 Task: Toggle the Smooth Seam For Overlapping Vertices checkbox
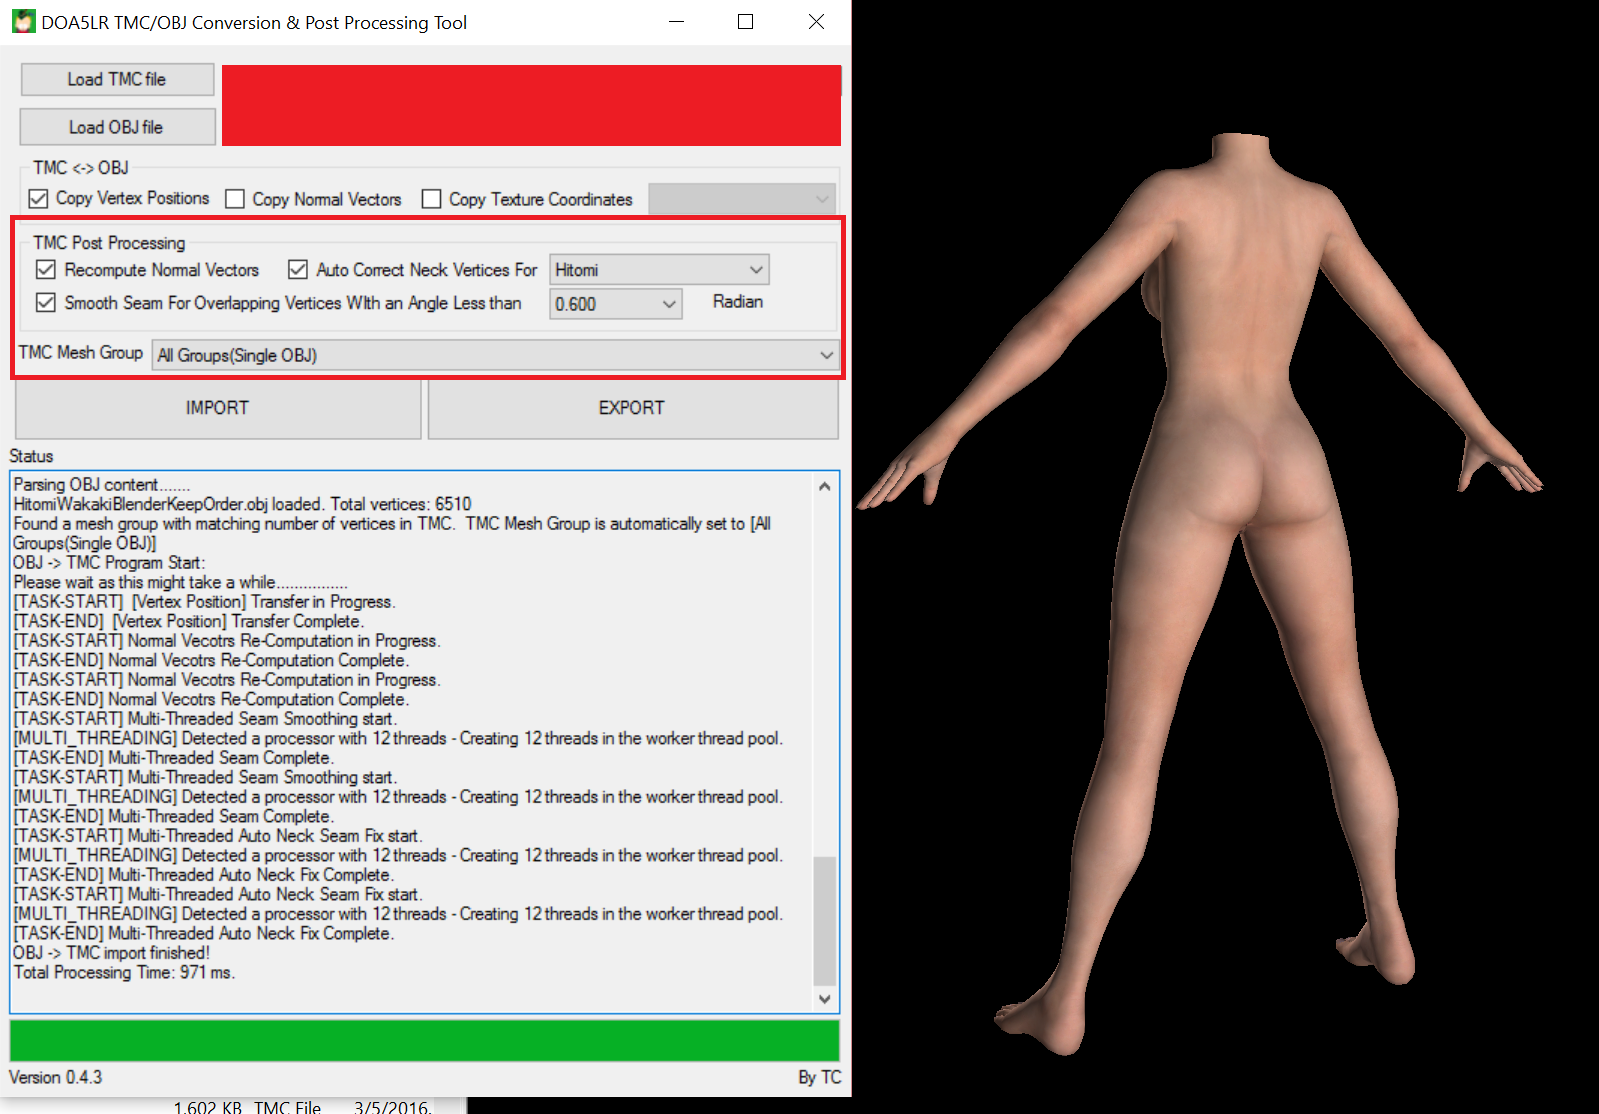(46, 302)
